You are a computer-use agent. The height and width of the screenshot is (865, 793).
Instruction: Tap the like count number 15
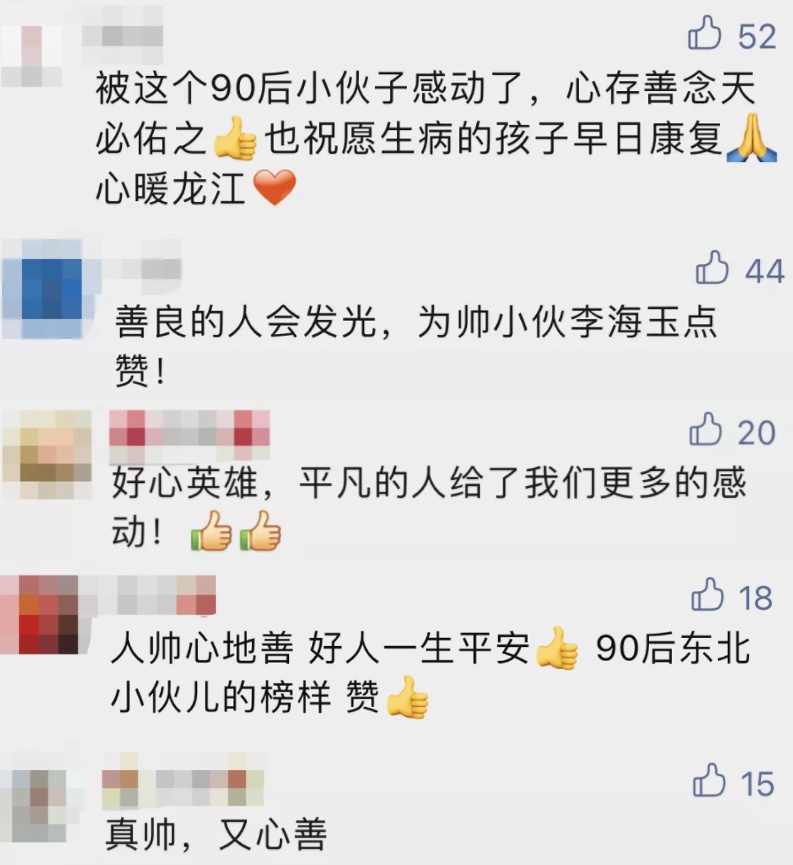(758, 783)
